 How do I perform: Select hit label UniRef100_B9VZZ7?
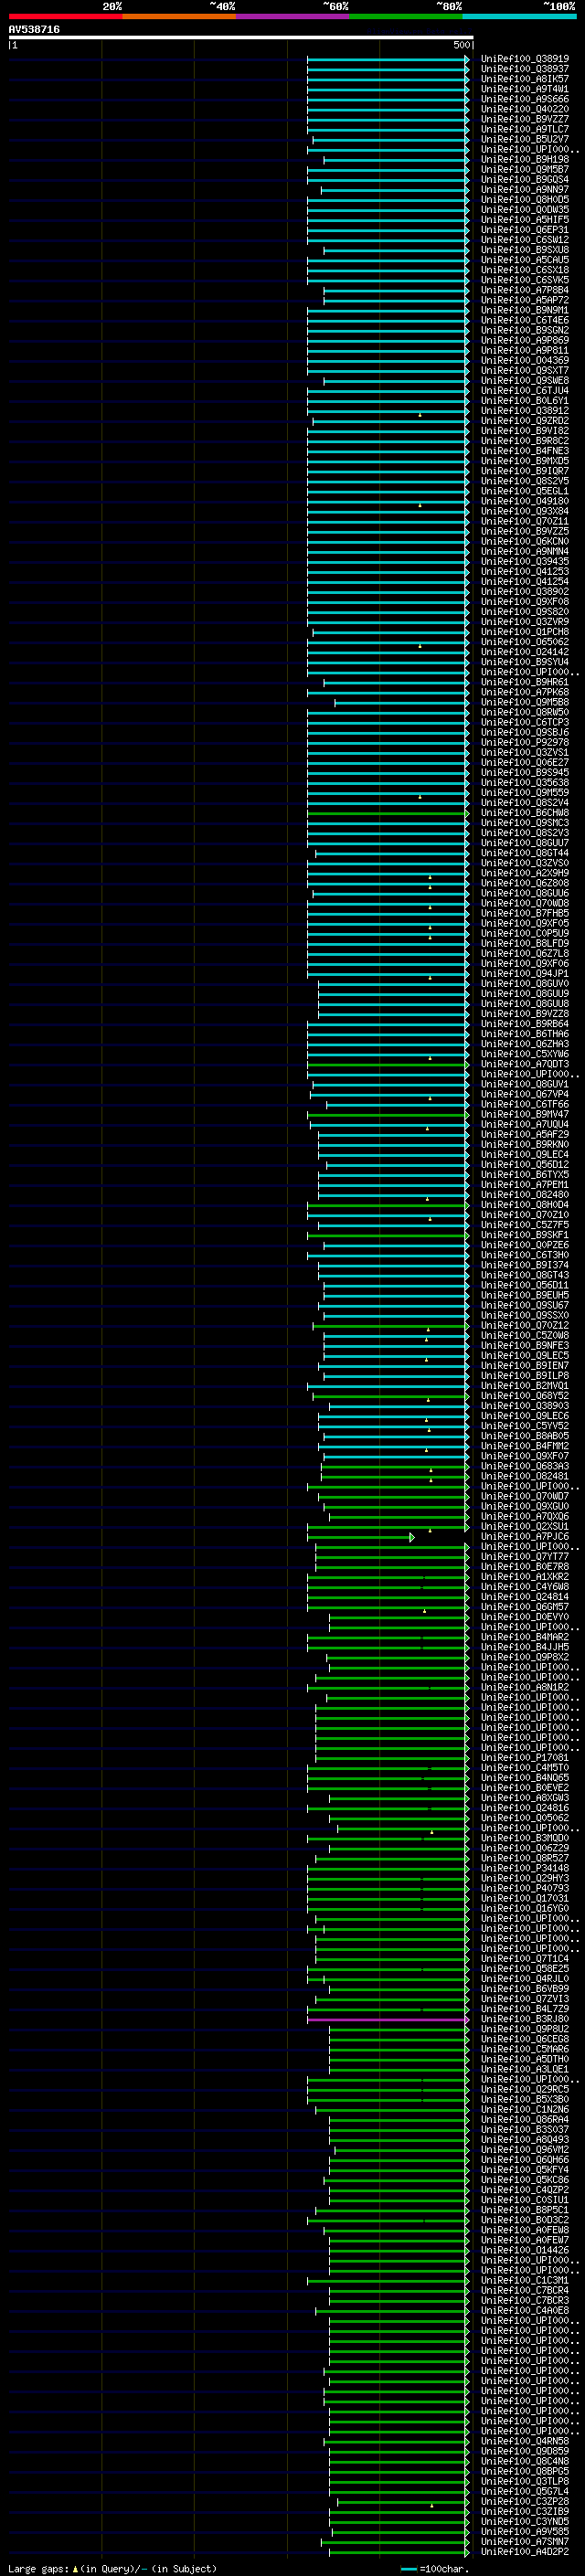[x=524, y=119]
